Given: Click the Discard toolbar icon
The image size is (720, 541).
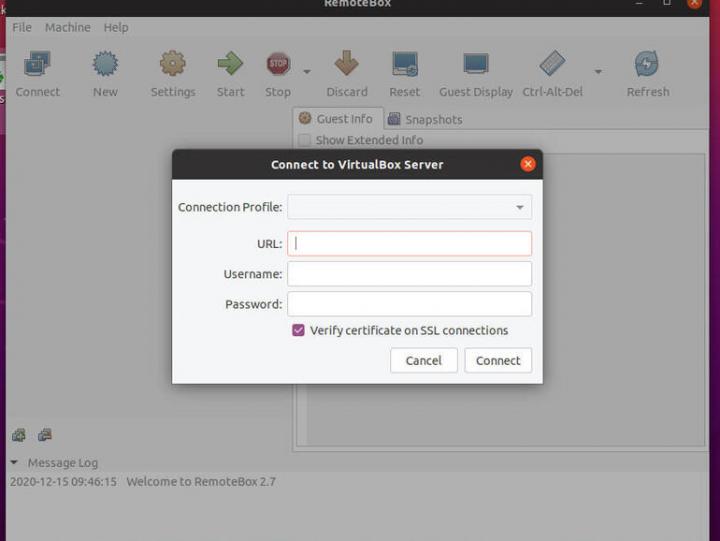Looking at the screenshot, I should tap(346, 66).
